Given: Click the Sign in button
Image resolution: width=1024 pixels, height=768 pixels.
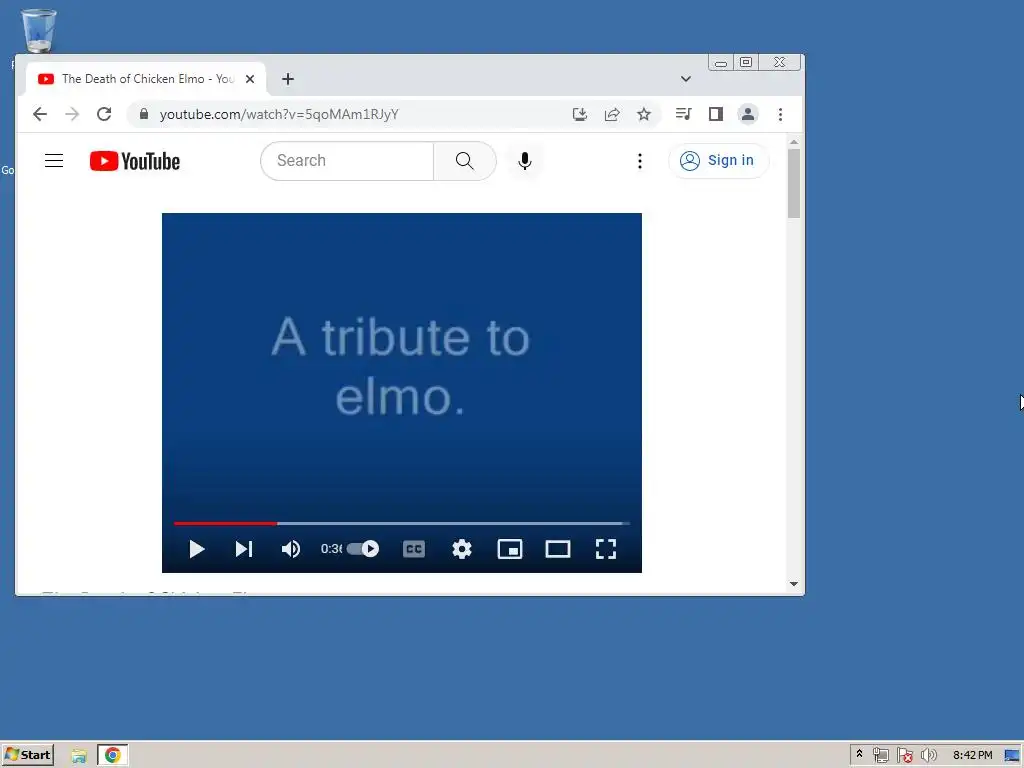Looking at the screenshot, I should (x=718, y=161).
